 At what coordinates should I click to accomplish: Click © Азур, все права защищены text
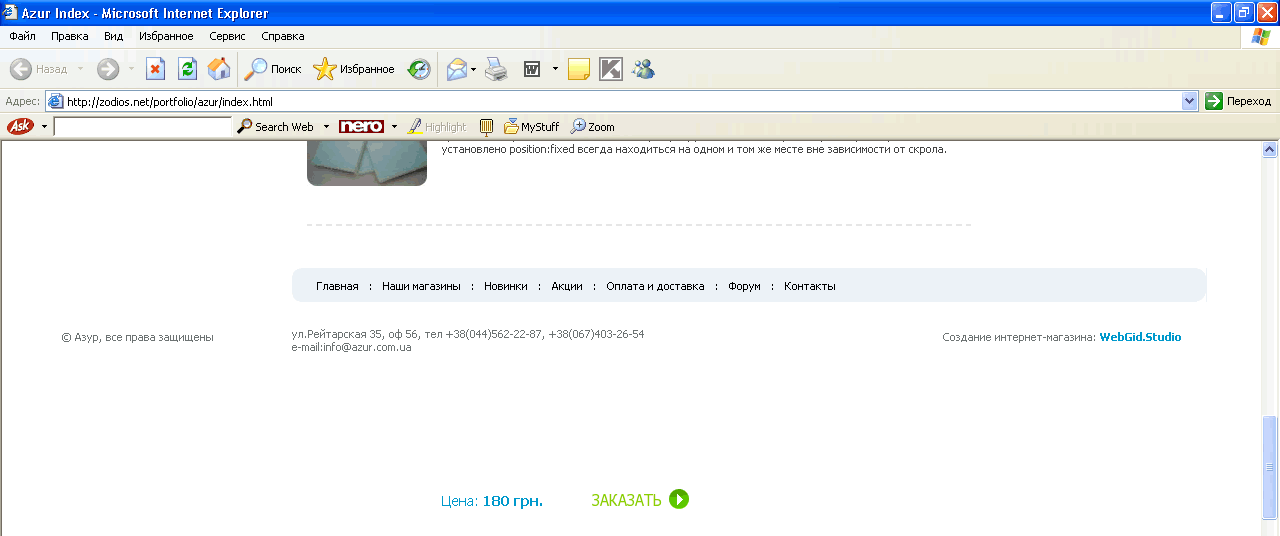[x=138, y=337]
